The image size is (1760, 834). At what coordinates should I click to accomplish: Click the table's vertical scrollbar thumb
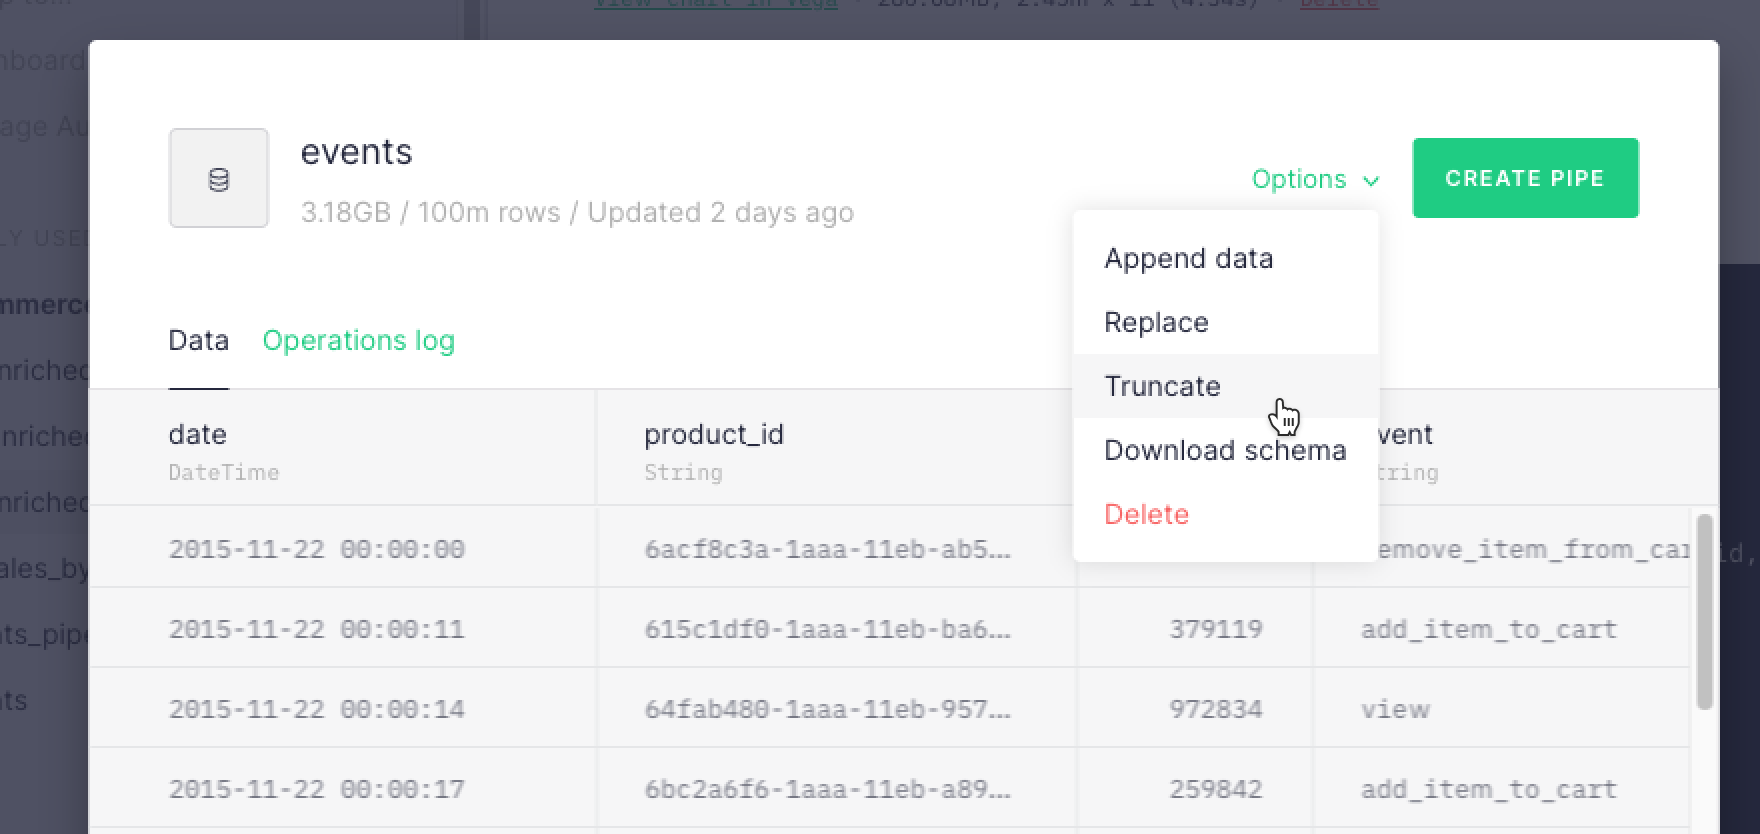click(1705, 612)
